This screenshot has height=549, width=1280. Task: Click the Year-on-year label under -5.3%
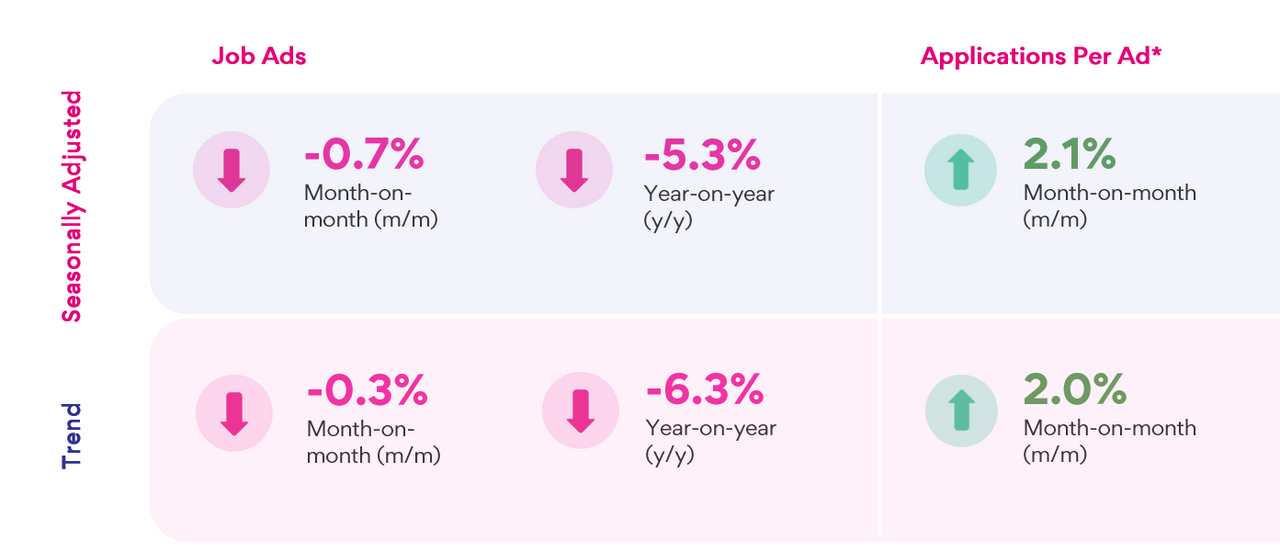click(x=710, y=194)
